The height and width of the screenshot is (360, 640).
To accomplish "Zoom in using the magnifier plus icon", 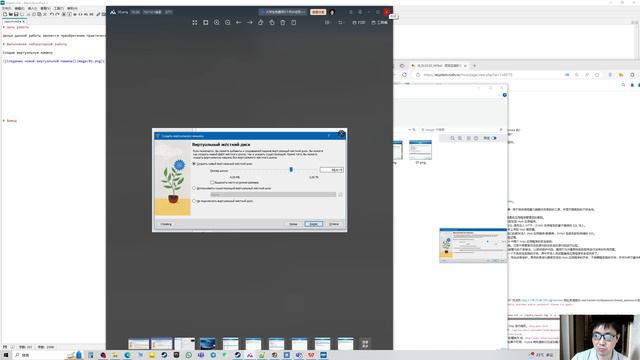I will pyautogui.click(x=217, y=22).
